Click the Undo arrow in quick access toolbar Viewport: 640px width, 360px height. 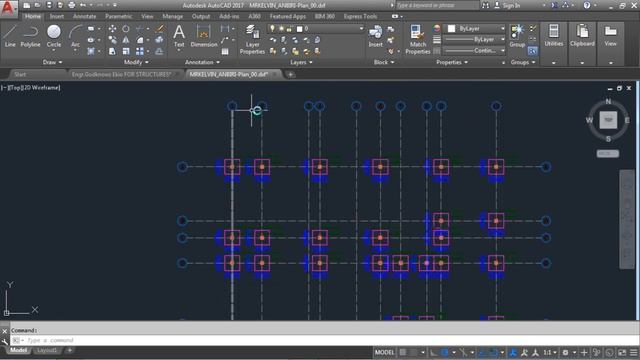(x=83, y=5)
